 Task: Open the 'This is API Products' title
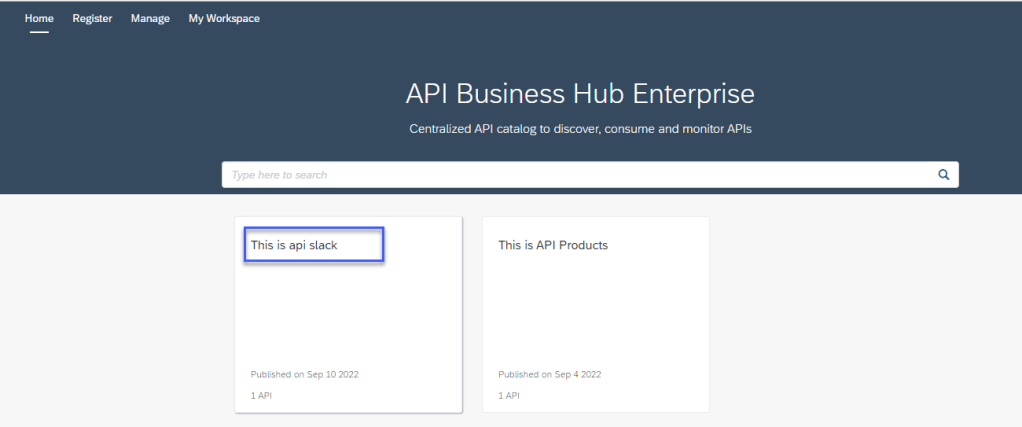pyautogui.click(x=553, y=245)
